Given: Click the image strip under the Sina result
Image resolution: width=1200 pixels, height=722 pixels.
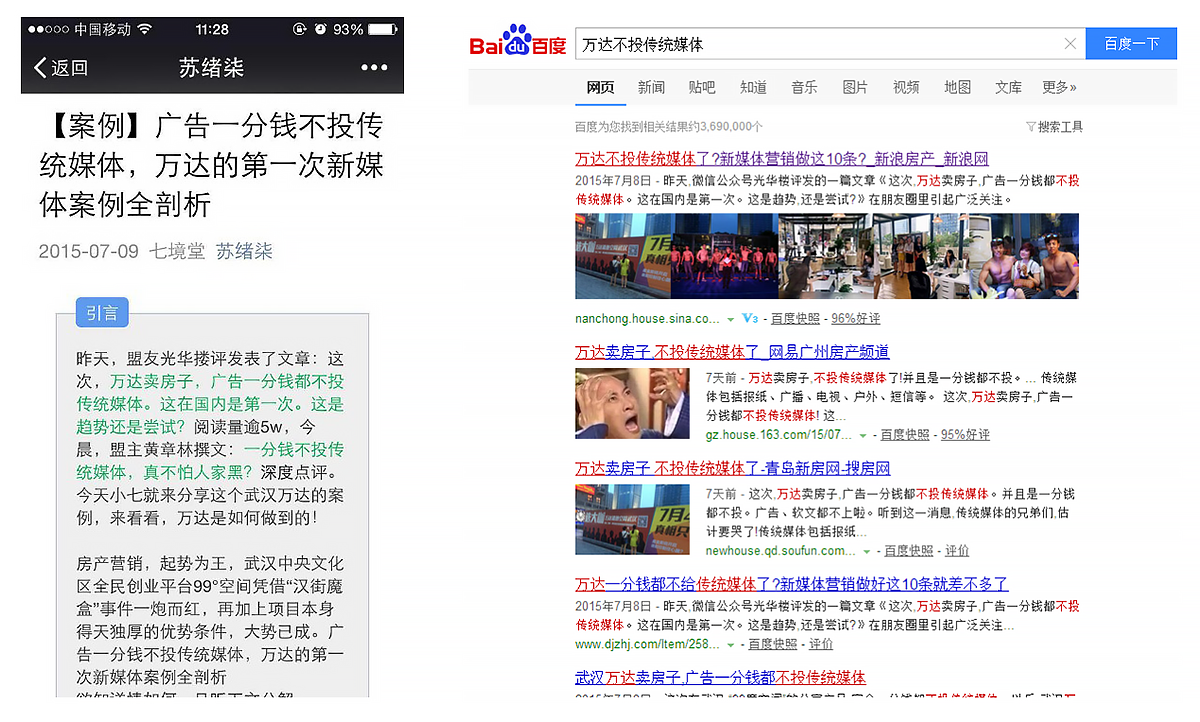Looking at the screenshot, I should click(826, 256).
